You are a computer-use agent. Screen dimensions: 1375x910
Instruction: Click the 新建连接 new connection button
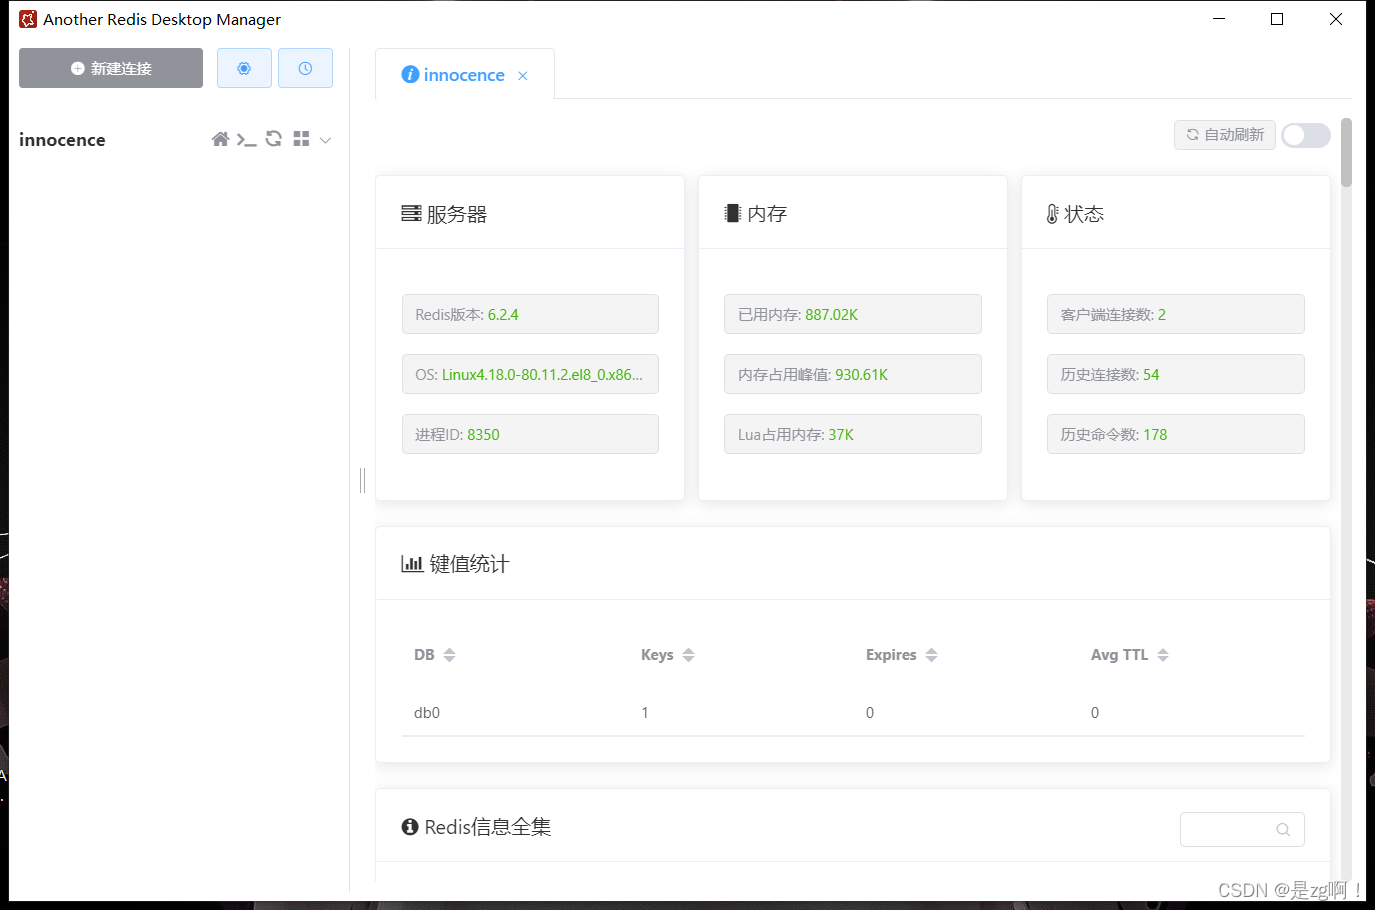111,68
